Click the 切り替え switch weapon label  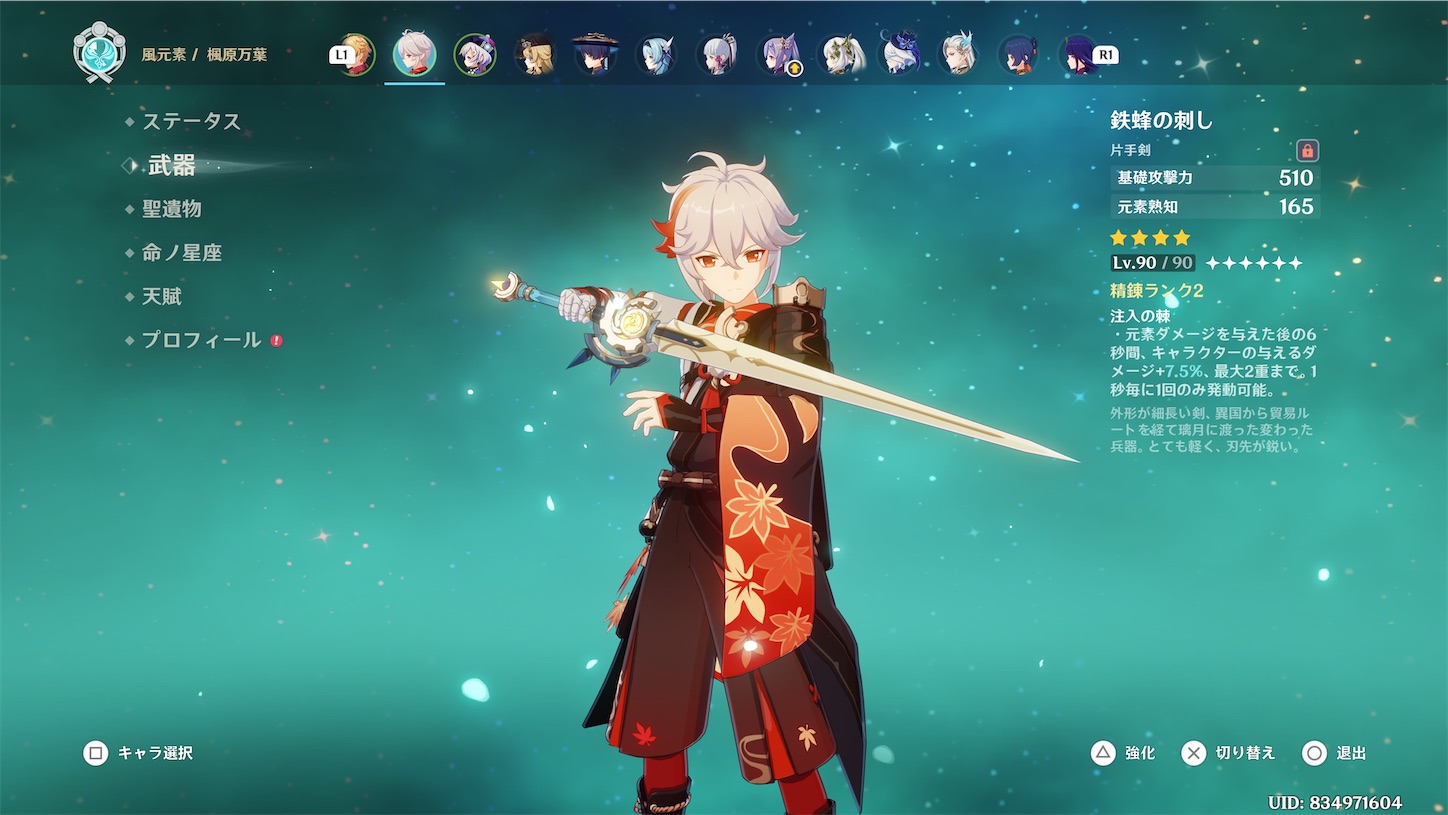(x=1246, y=753)
